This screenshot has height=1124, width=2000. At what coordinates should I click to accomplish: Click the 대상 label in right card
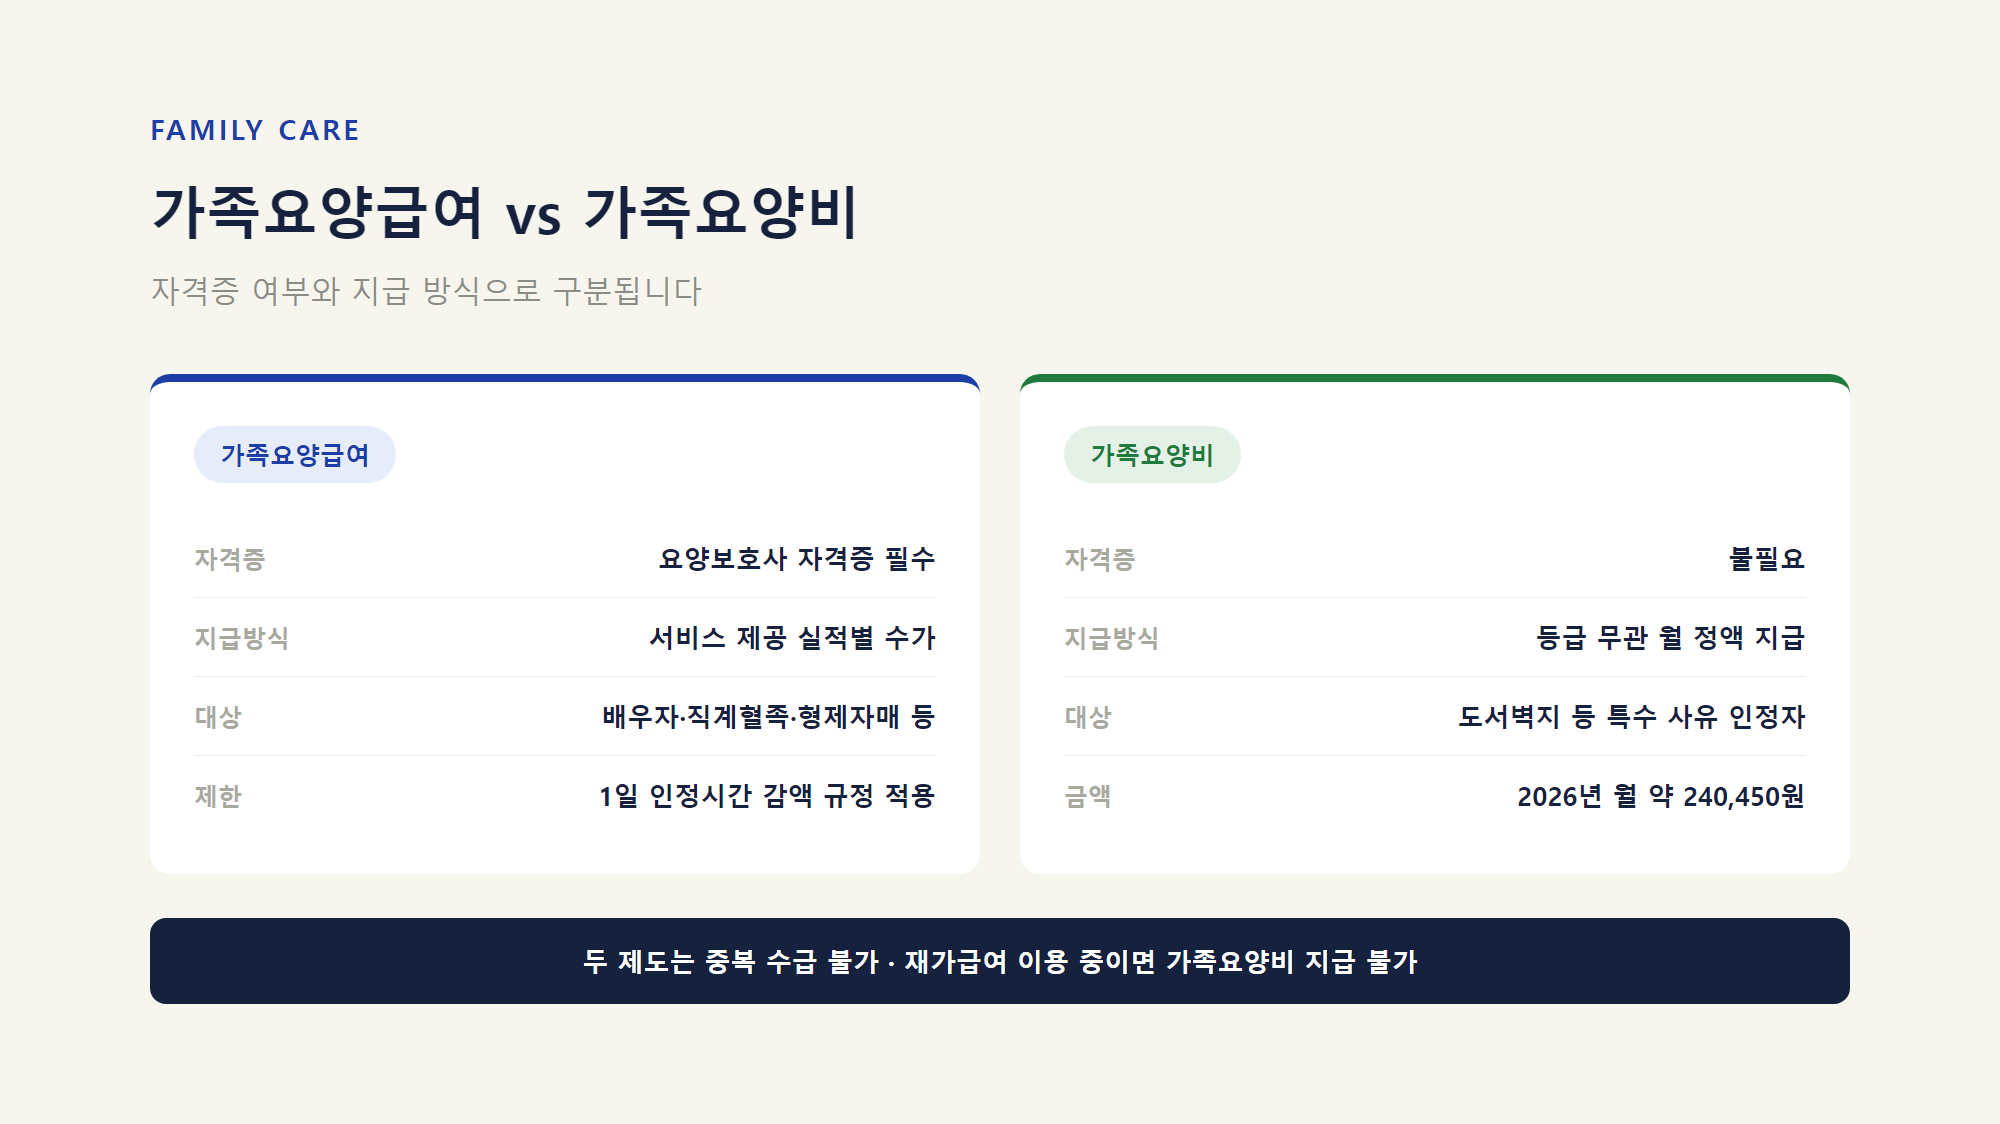[x=1088, y=717]
